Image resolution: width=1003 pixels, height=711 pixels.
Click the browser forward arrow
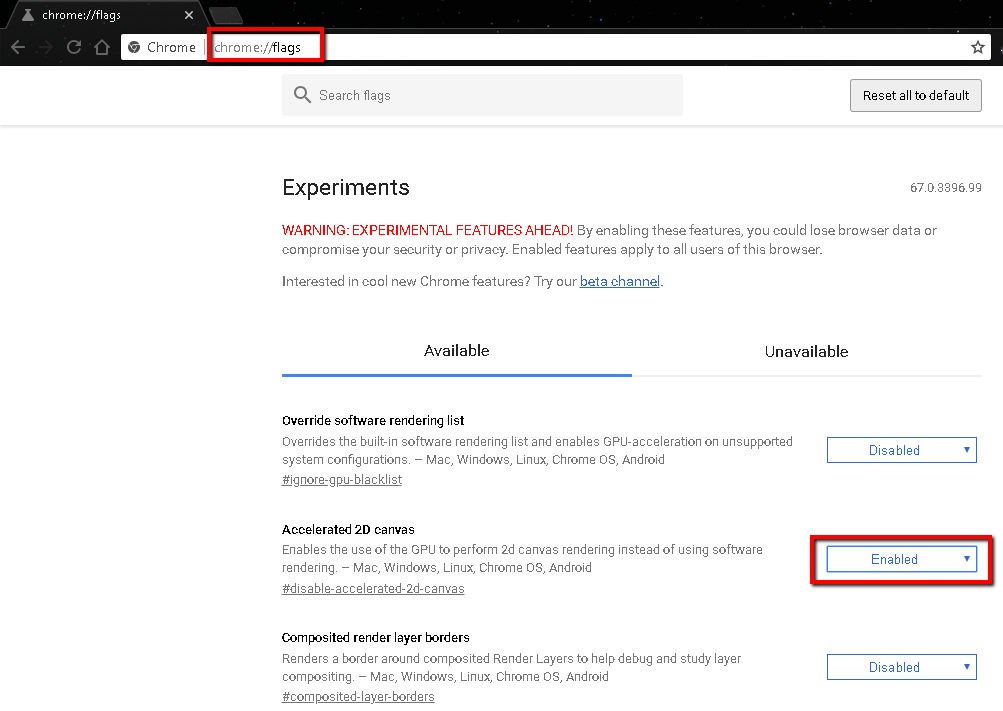(x=46, y=47)
